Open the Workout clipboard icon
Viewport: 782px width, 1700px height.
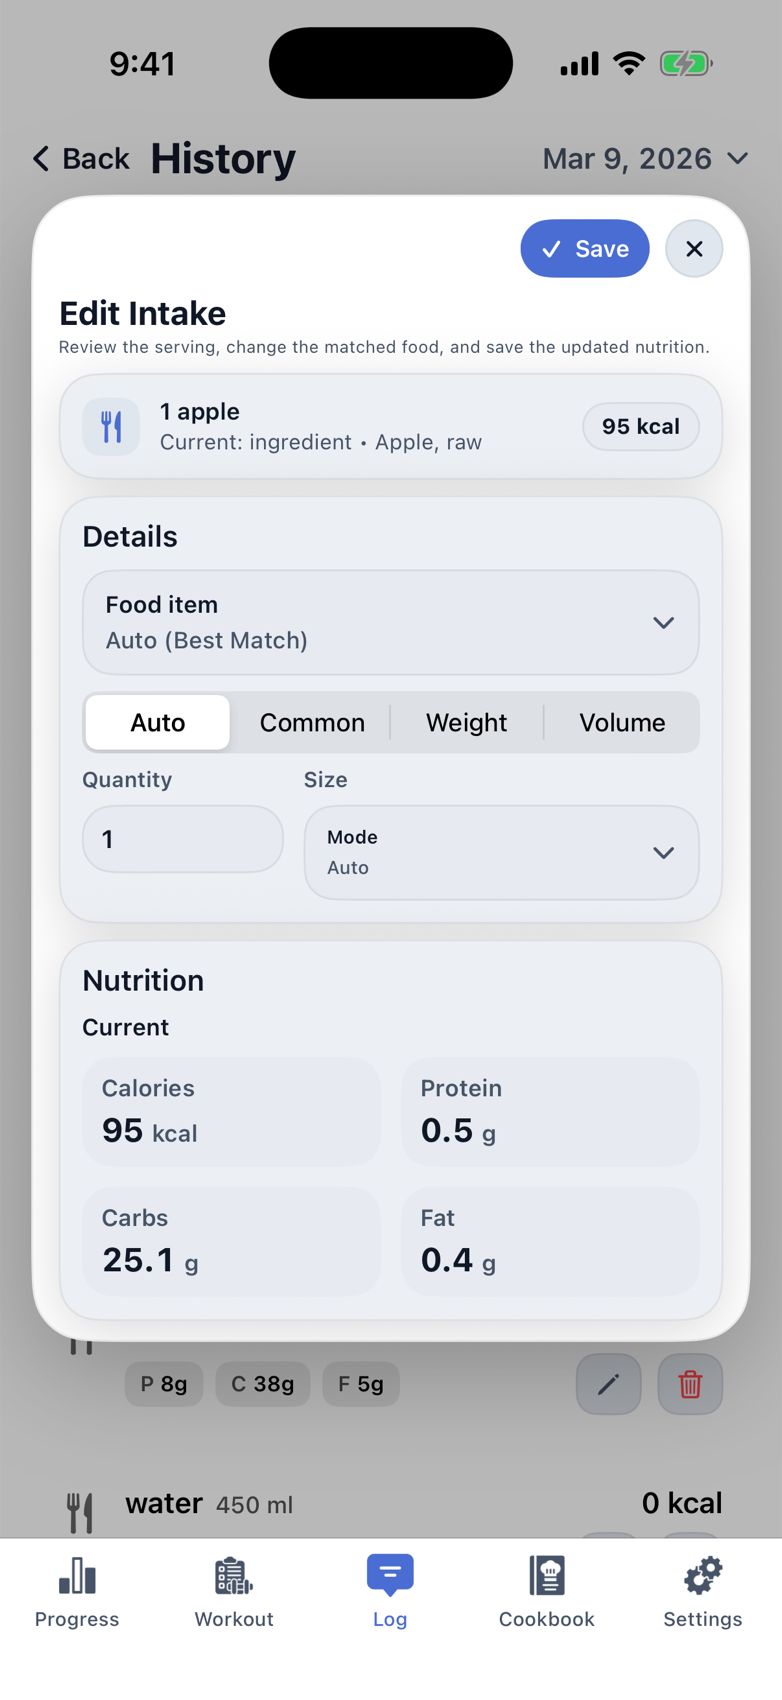click(x=234, y=1577)
